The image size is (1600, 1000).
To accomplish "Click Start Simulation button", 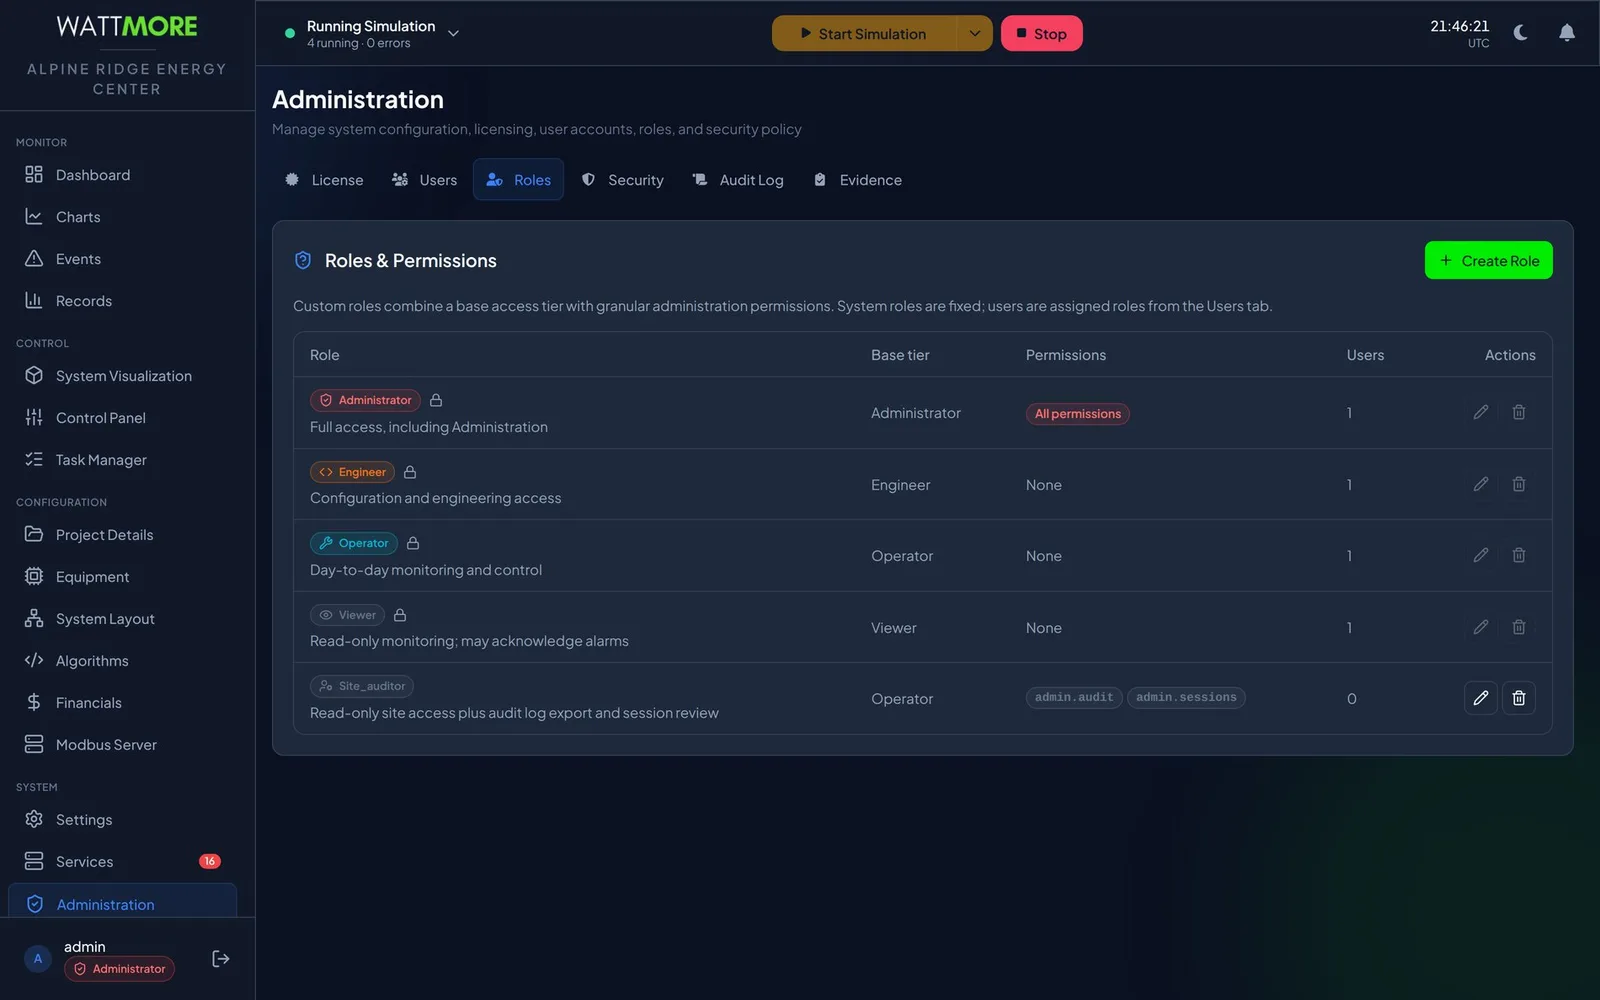I will click(x=864, y=33).
